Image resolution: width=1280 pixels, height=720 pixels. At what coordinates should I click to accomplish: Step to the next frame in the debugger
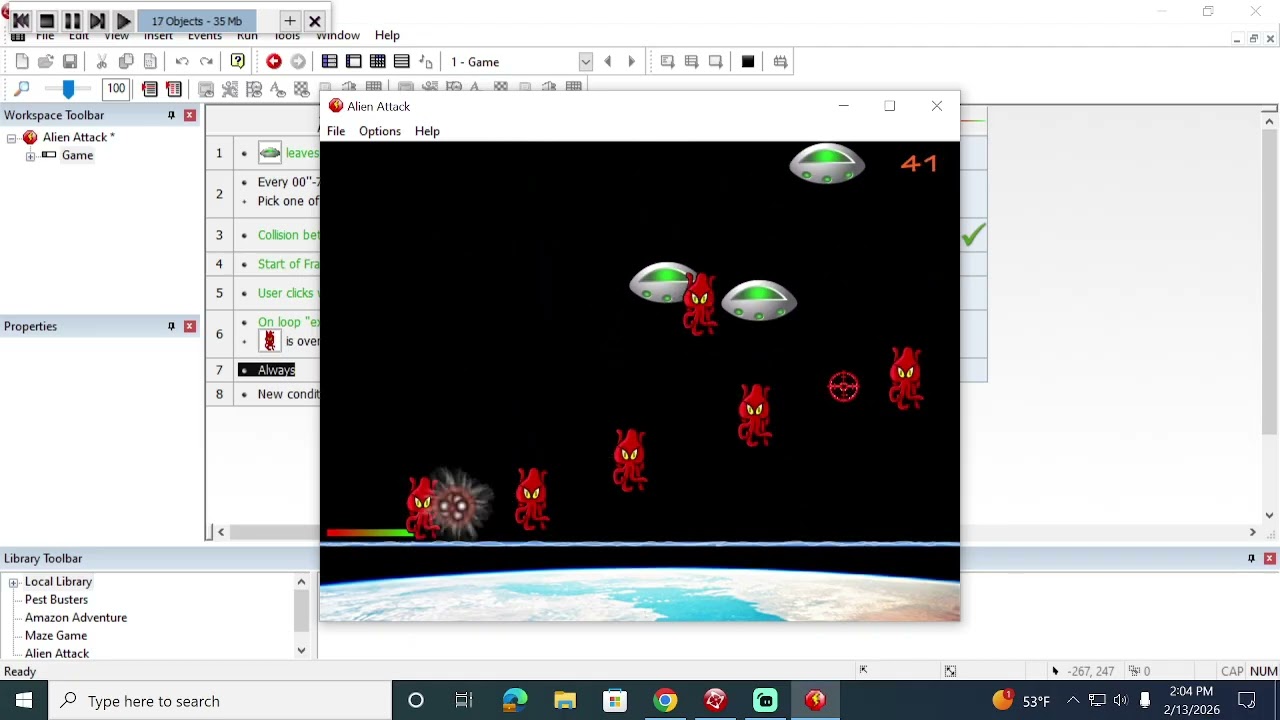[97, 20]
